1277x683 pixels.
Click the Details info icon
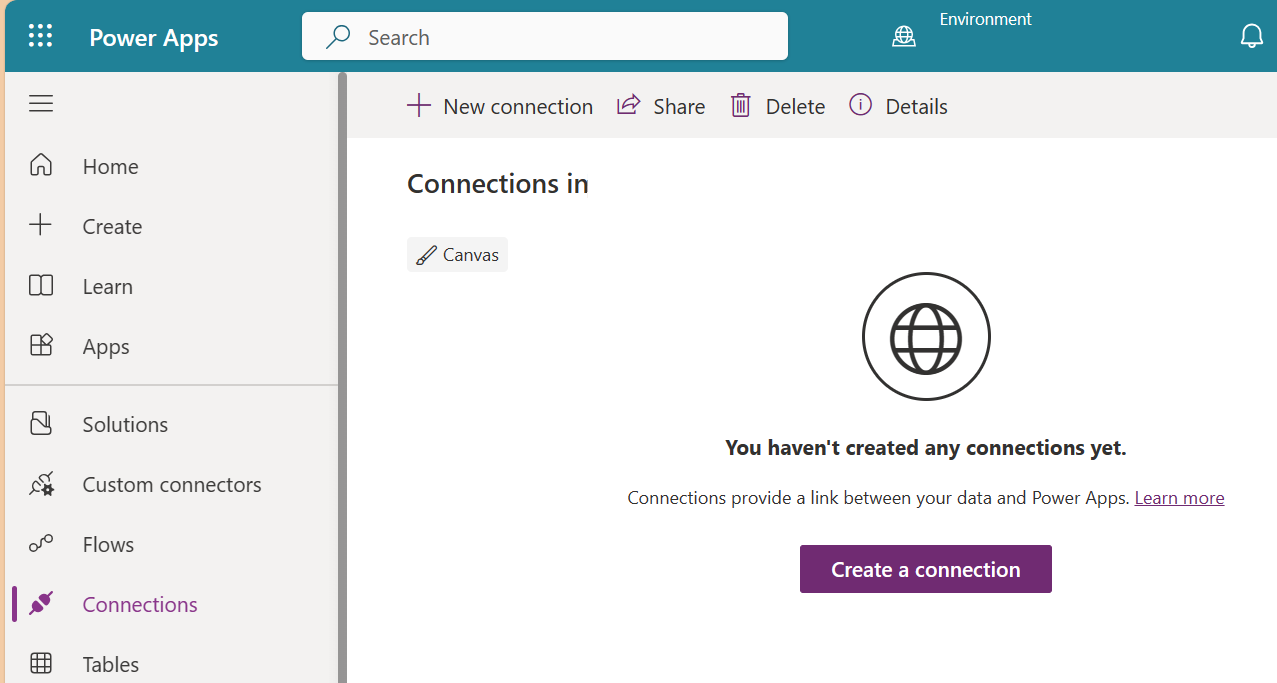(x=860, y=104)
